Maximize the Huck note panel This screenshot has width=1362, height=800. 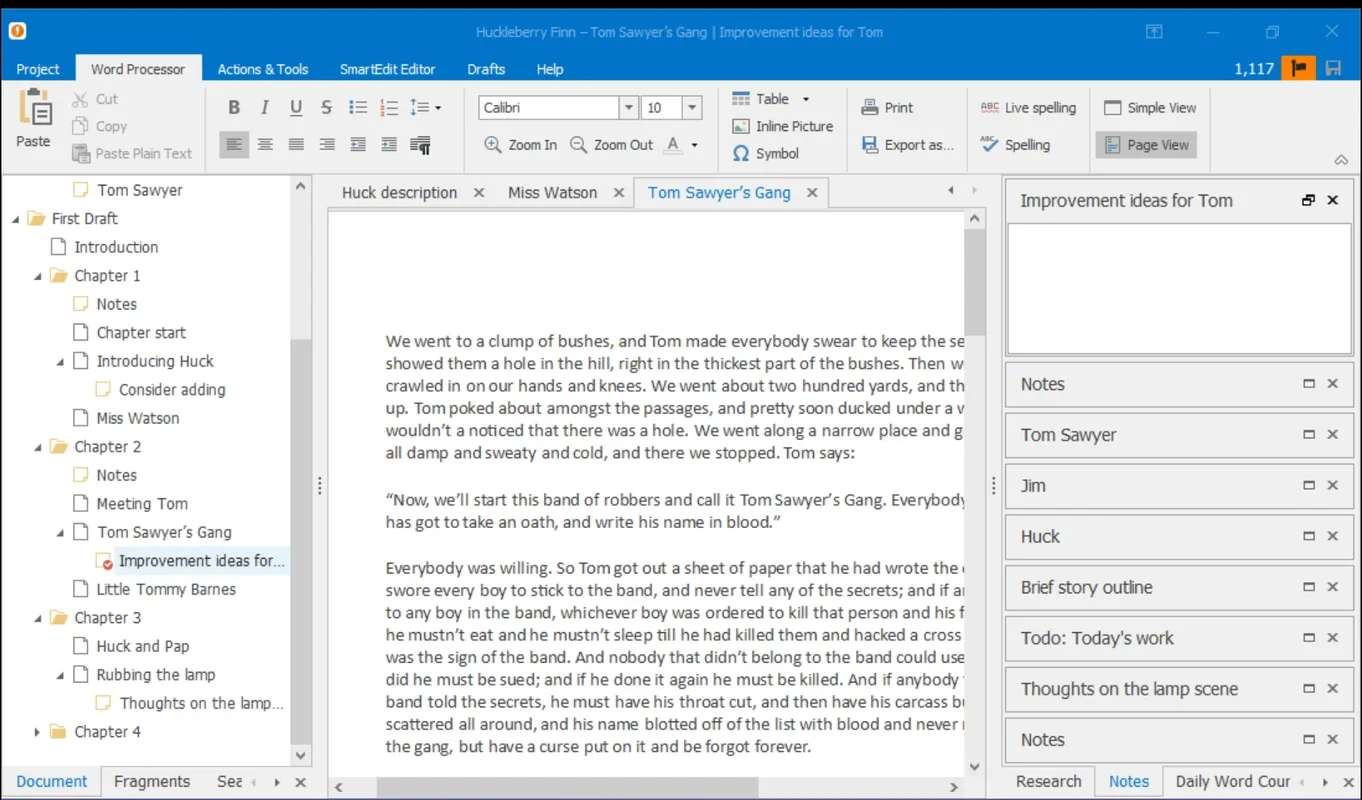tap(1308, 536)
